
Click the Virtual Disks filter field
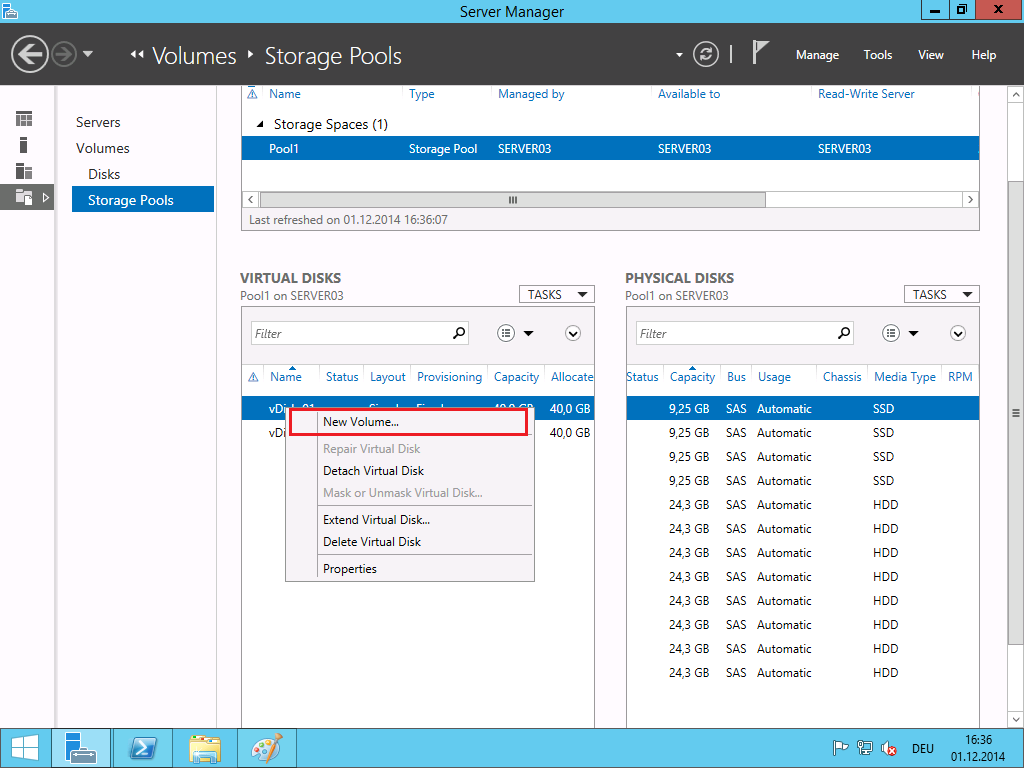pos(359,334)
